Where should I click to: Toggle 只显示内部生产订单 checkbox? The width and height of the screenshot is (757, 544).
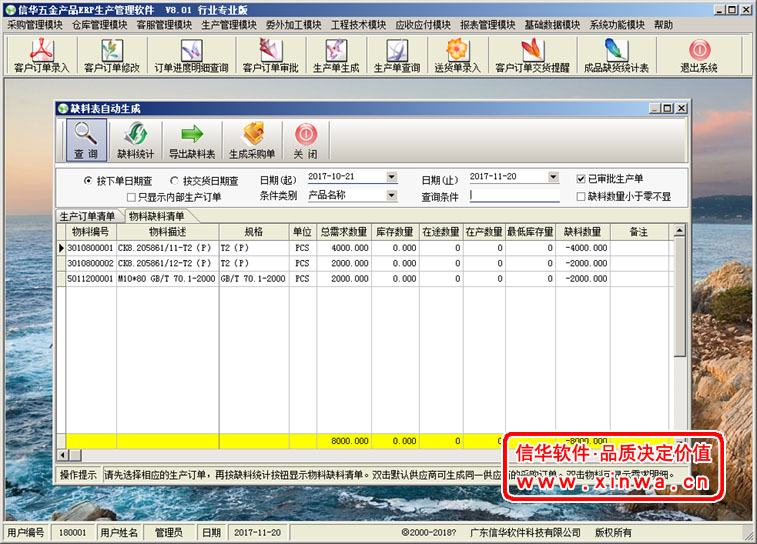[x=131, y=197]
